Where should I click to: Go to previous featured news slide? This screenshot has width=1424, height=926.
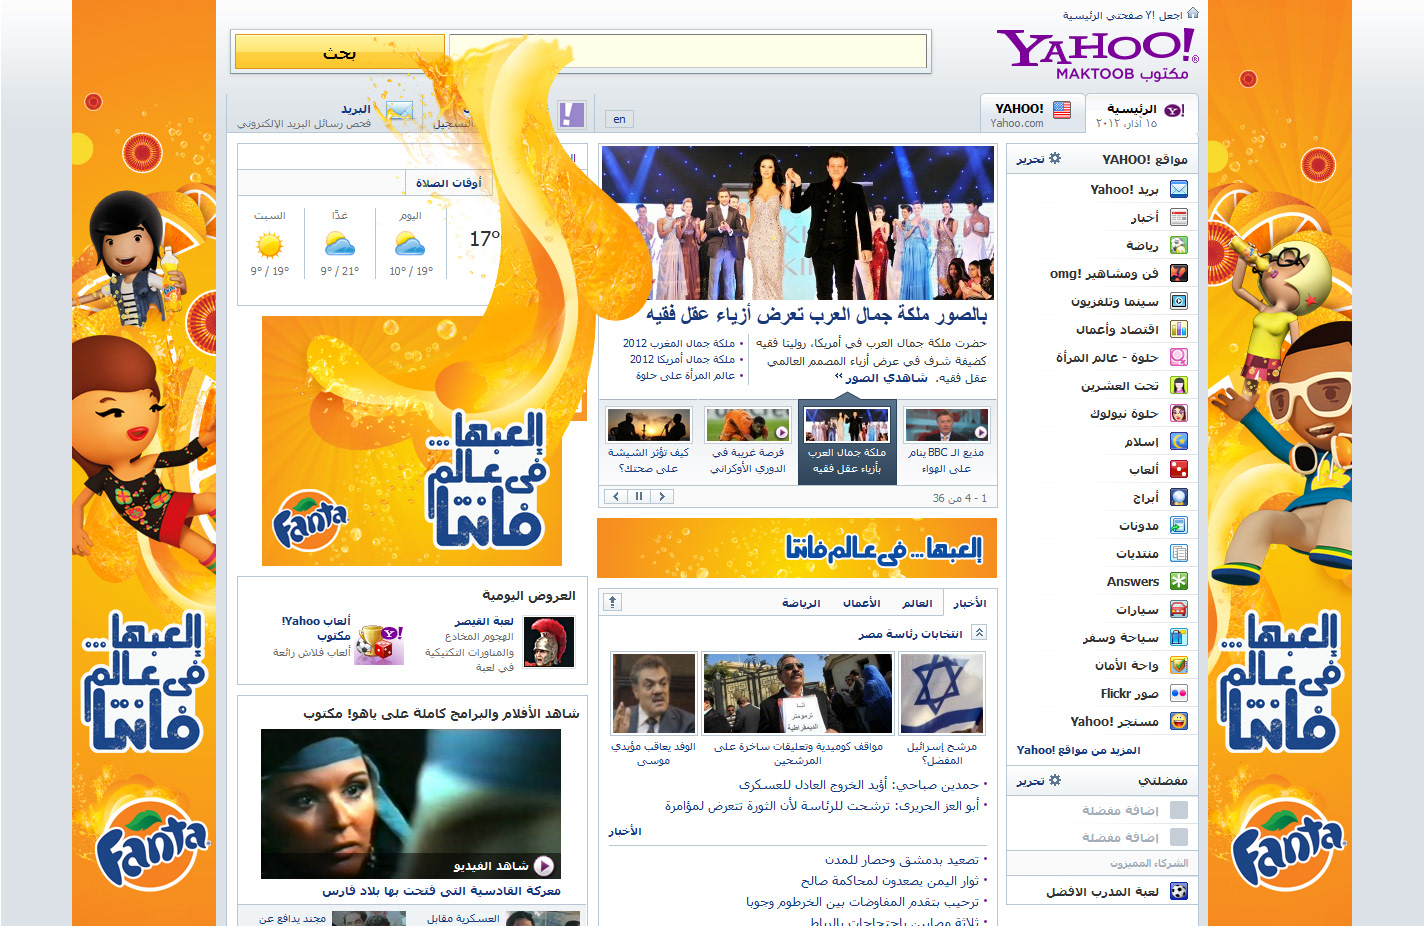pos(616,496)
